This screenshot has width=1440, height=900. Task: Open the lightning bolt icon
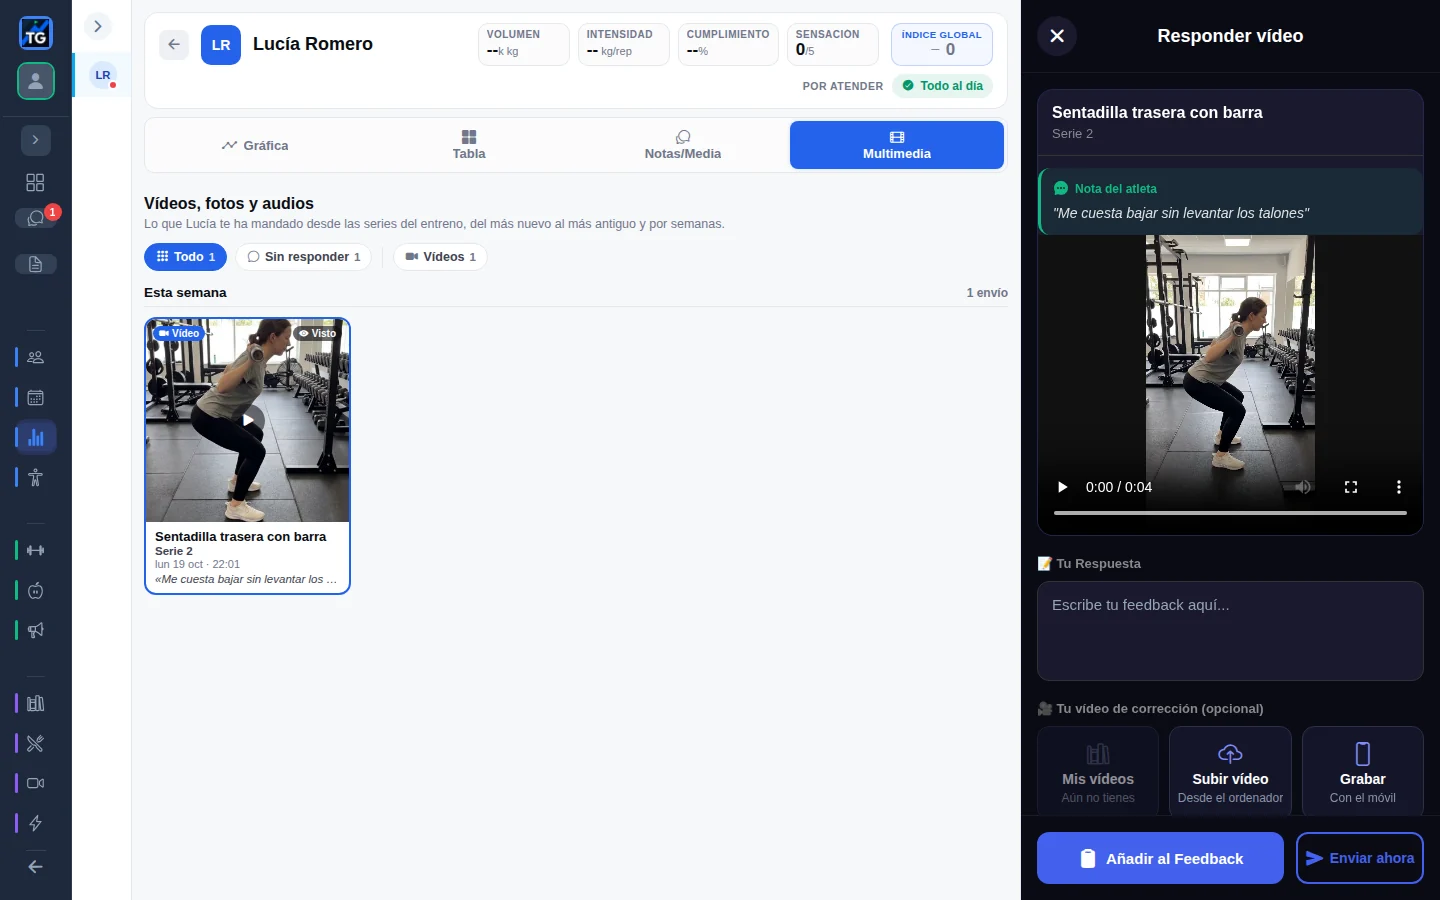click(36, 823)
